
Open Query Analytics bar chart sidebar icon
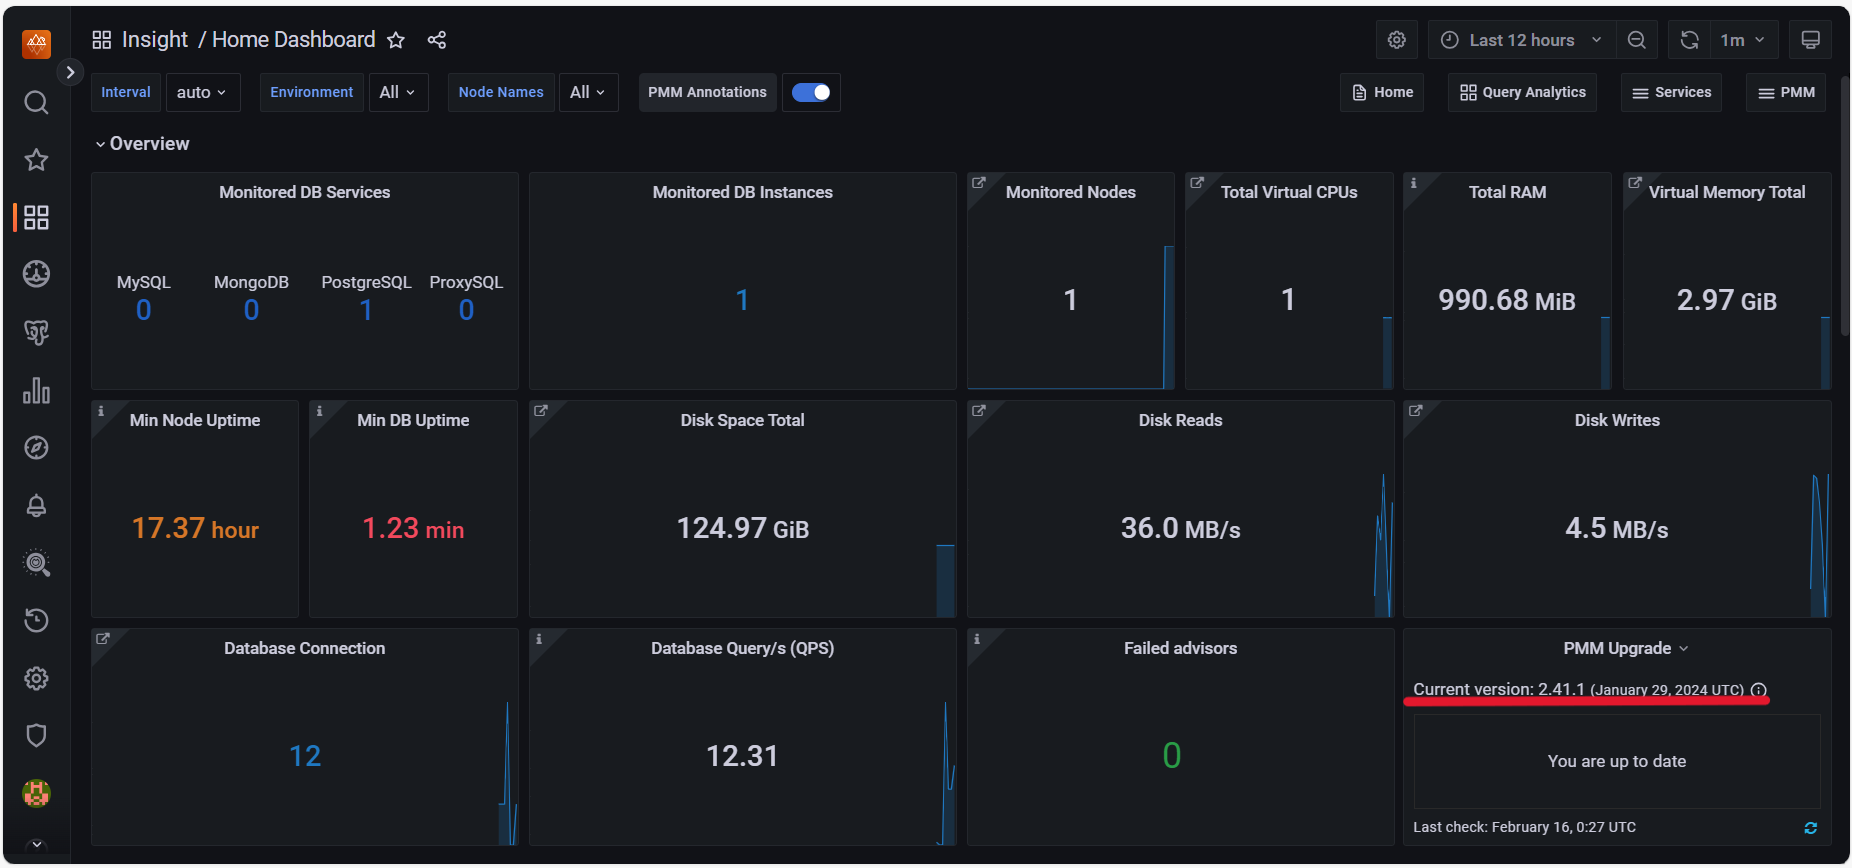tap(36, 390)
